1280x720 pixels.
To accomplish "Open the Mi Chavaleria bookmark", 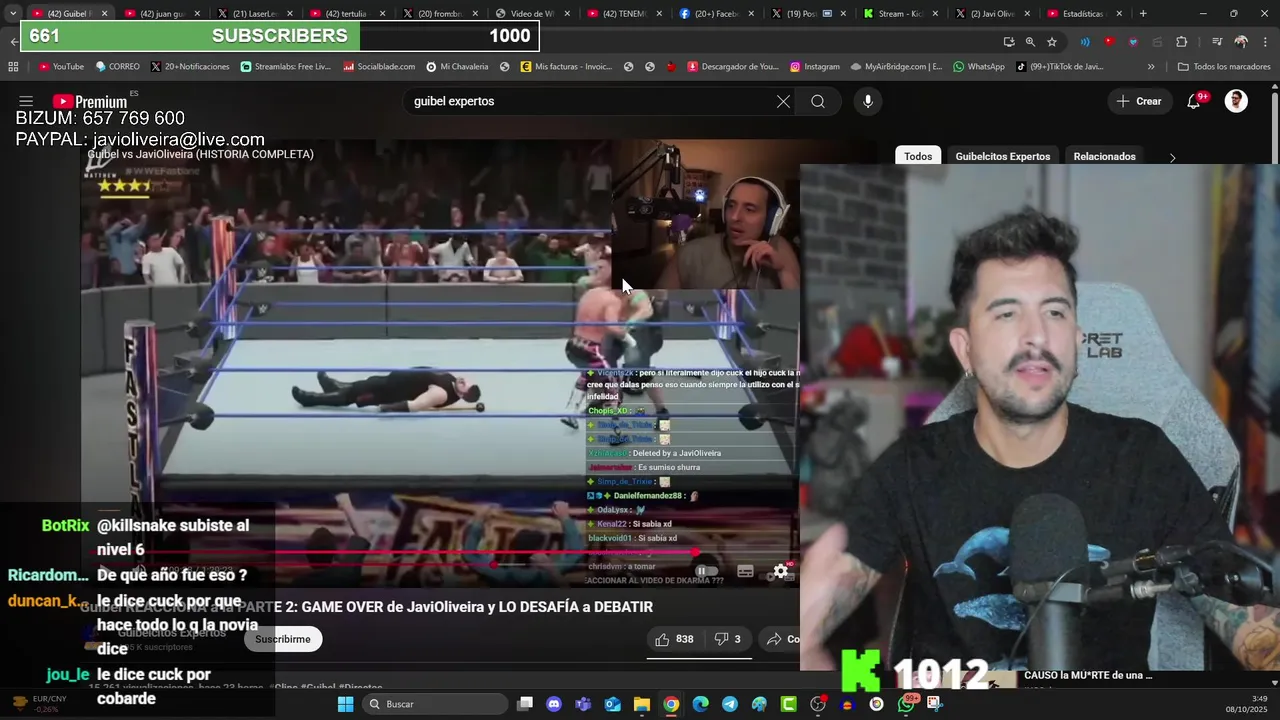I will pyautogui.click(x=457, y=67).
